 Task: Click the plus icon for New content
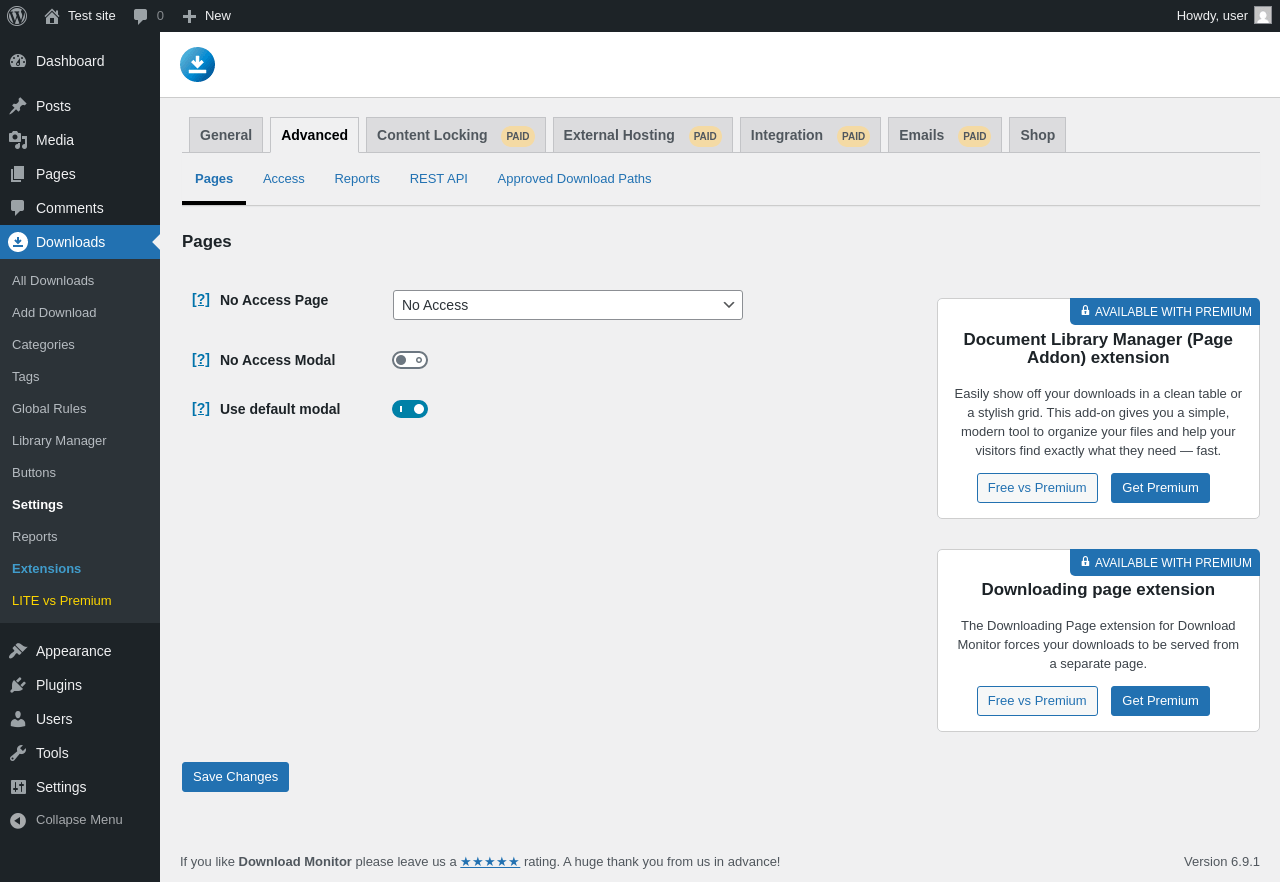[189, 16]
